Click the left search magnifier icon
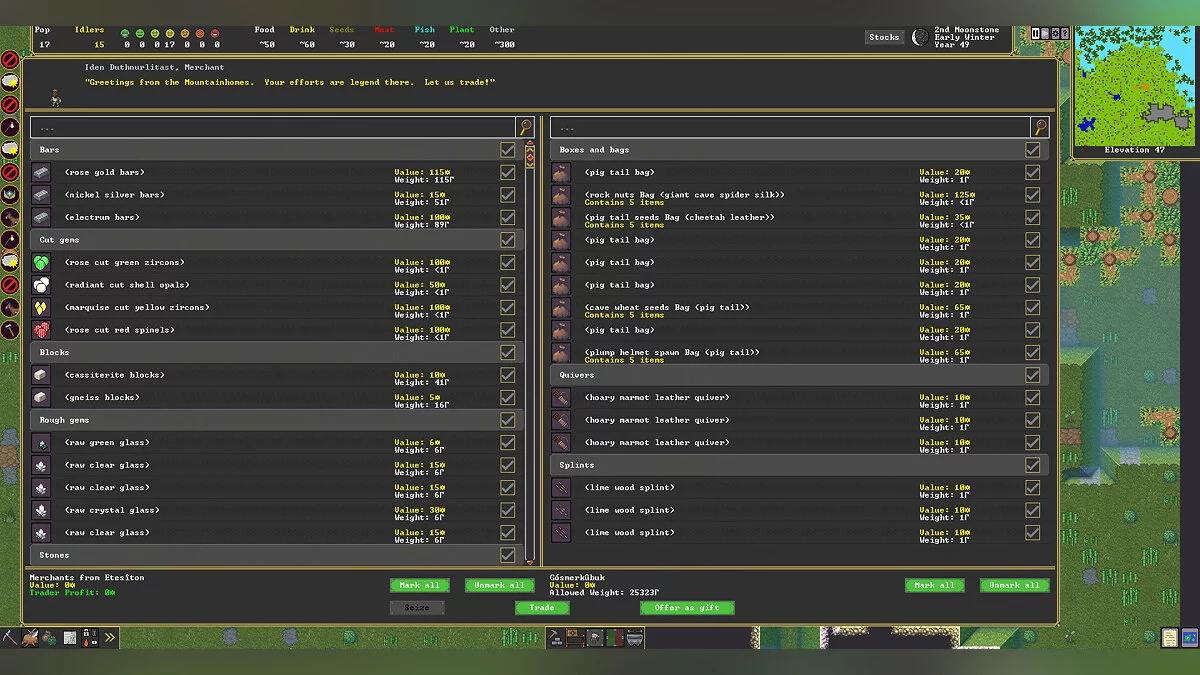The height and width of the screenshot is (675, 1200). pos(525,127)
